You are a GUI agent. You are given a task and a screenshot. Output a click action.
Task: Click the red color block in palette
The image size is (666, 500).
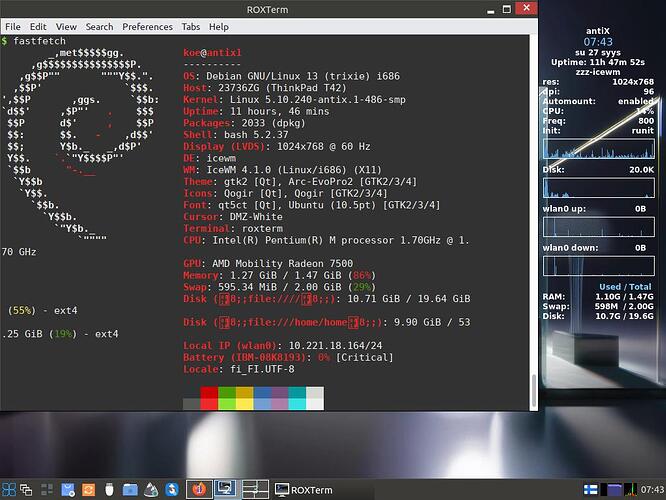[x=209, y=398]
